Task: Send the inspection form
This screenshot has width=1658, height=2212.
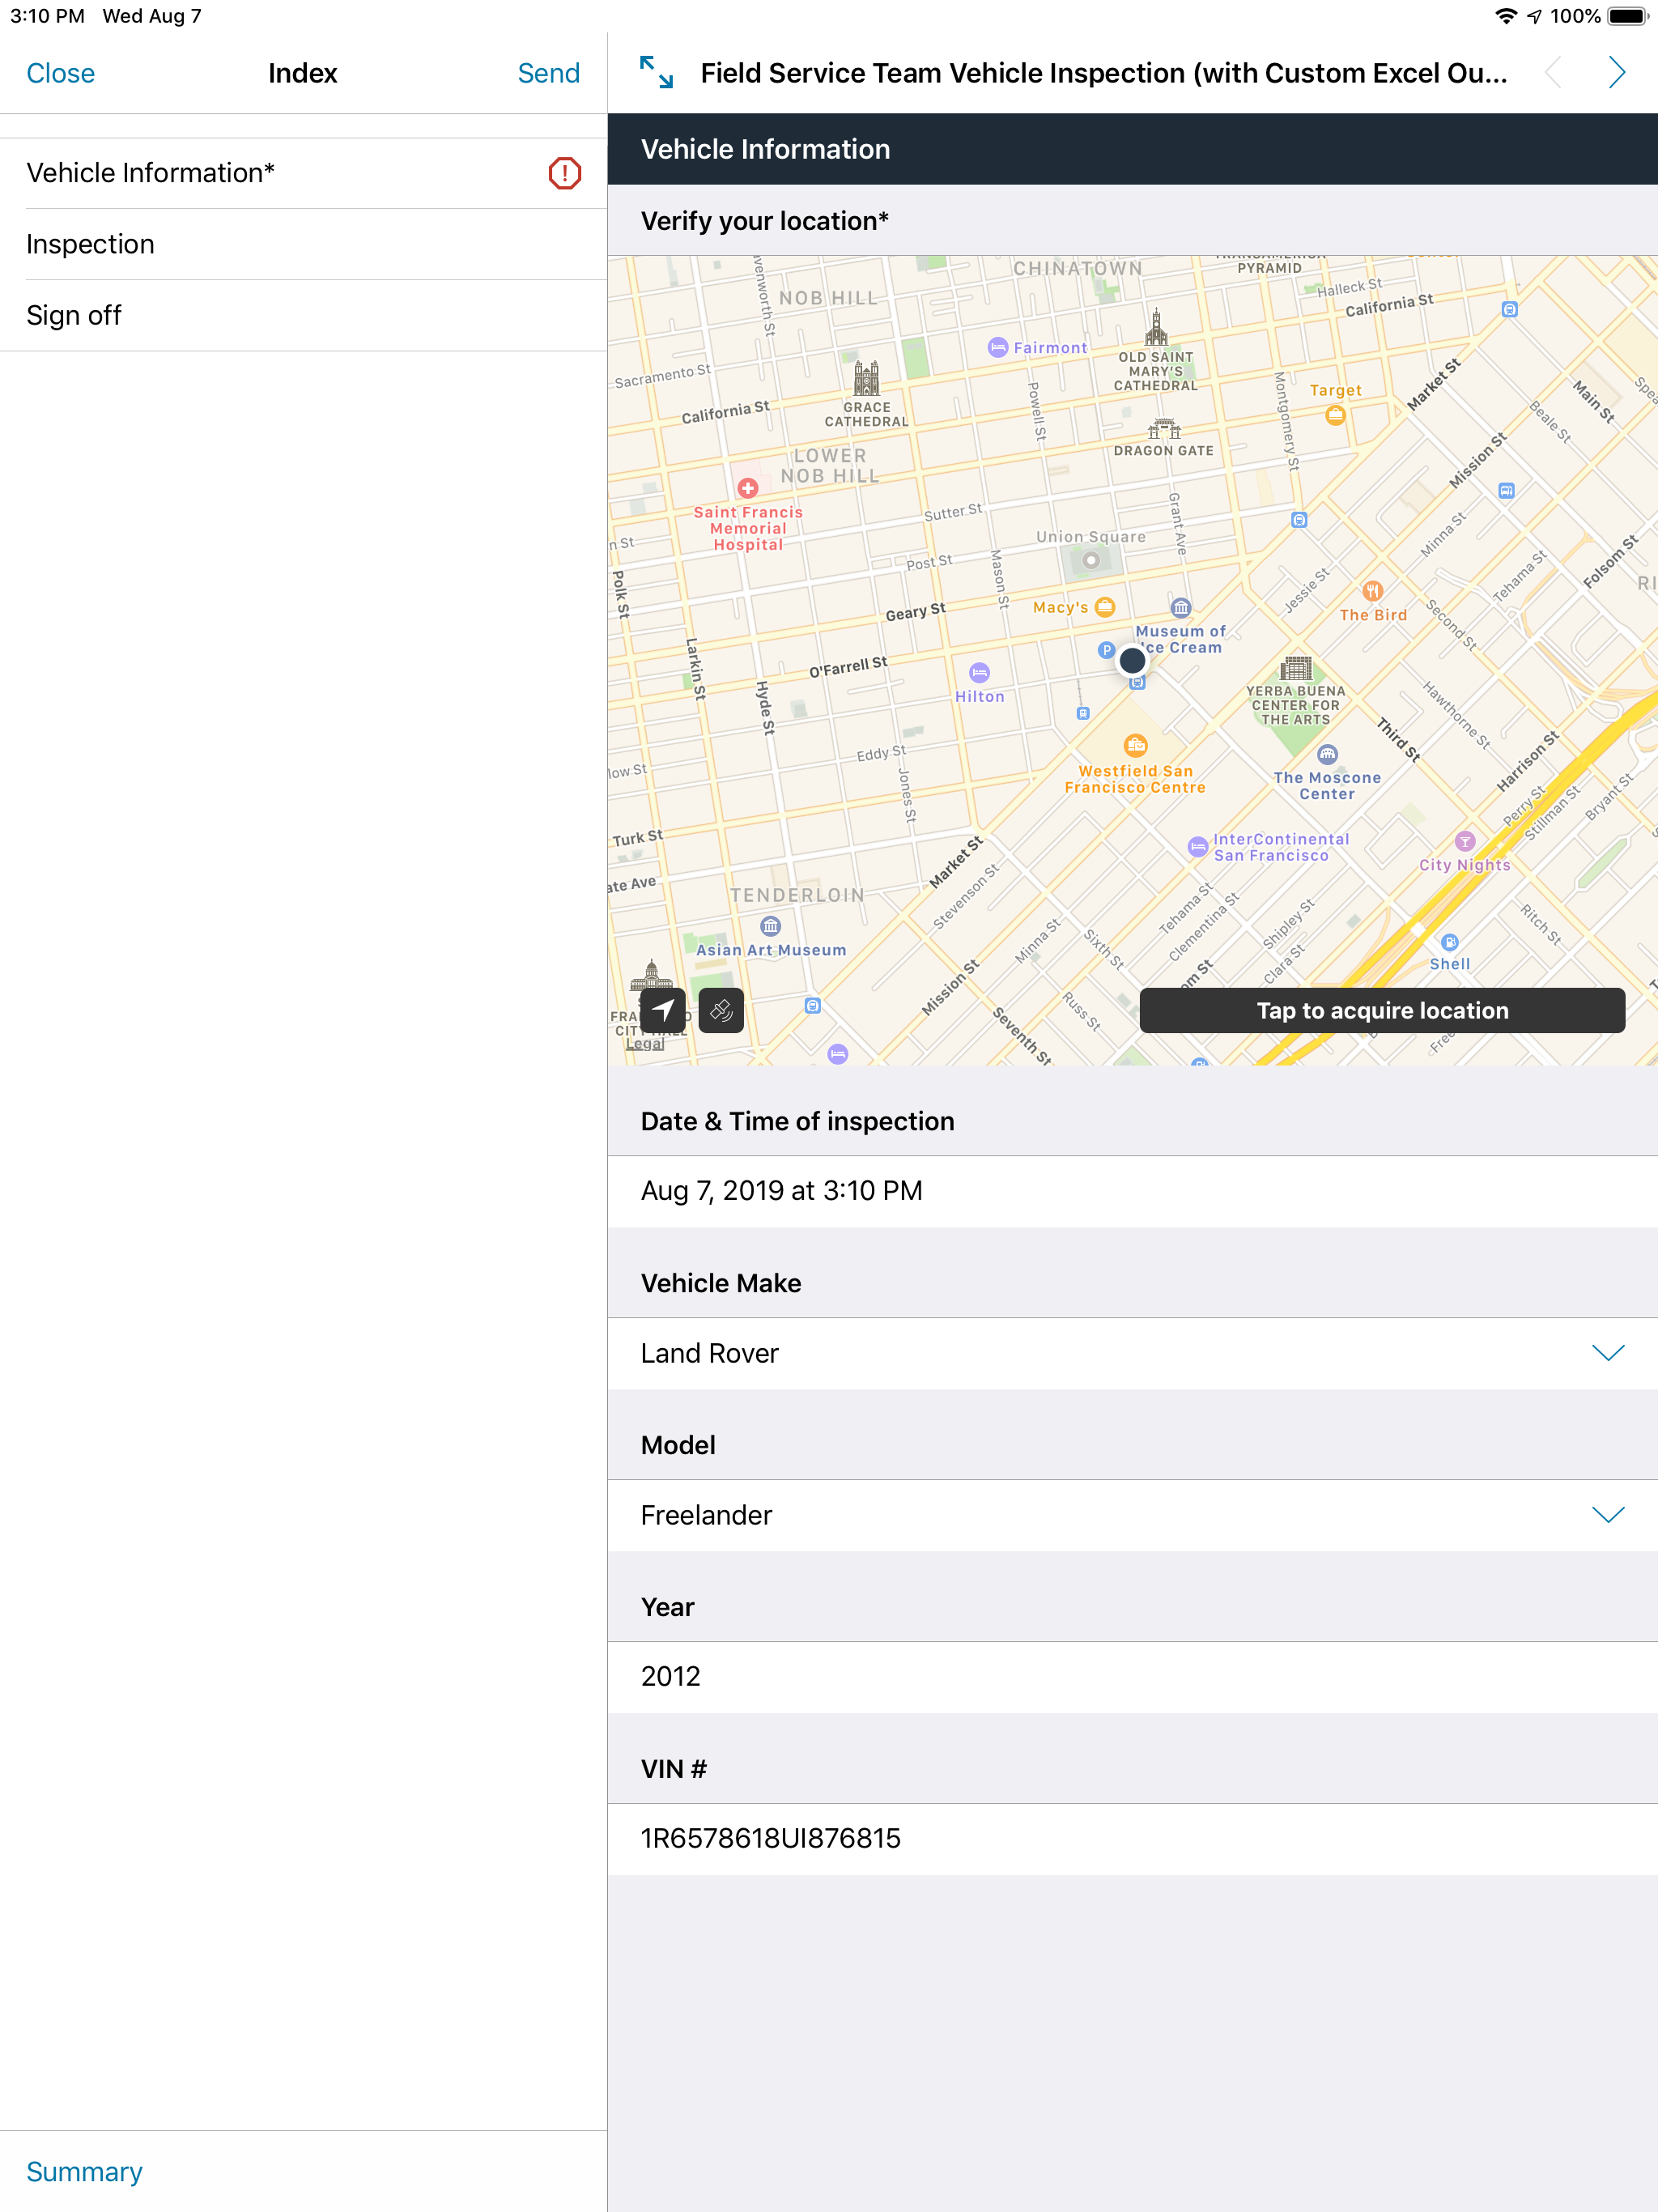Action: [548, 73]
